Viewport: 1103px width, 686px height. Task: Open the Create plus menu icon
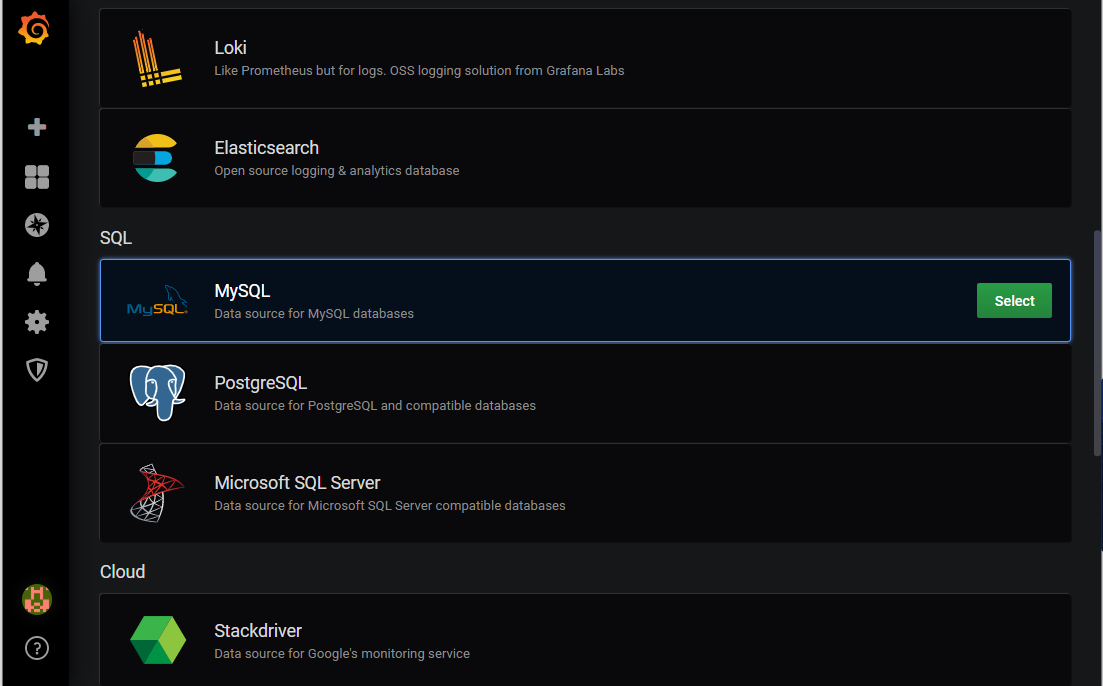(x=37, y=127)
